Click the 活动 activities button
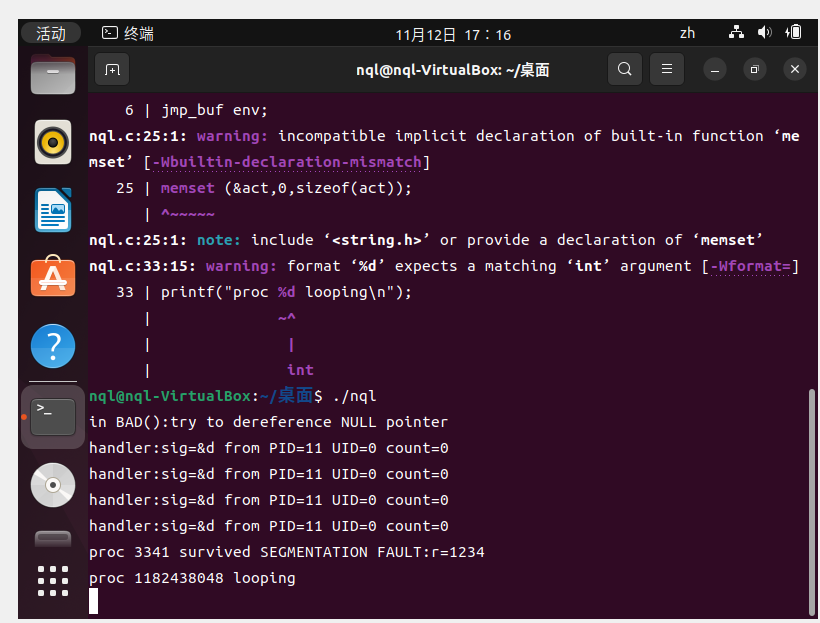The image size is (820, 623). [51, 33]
